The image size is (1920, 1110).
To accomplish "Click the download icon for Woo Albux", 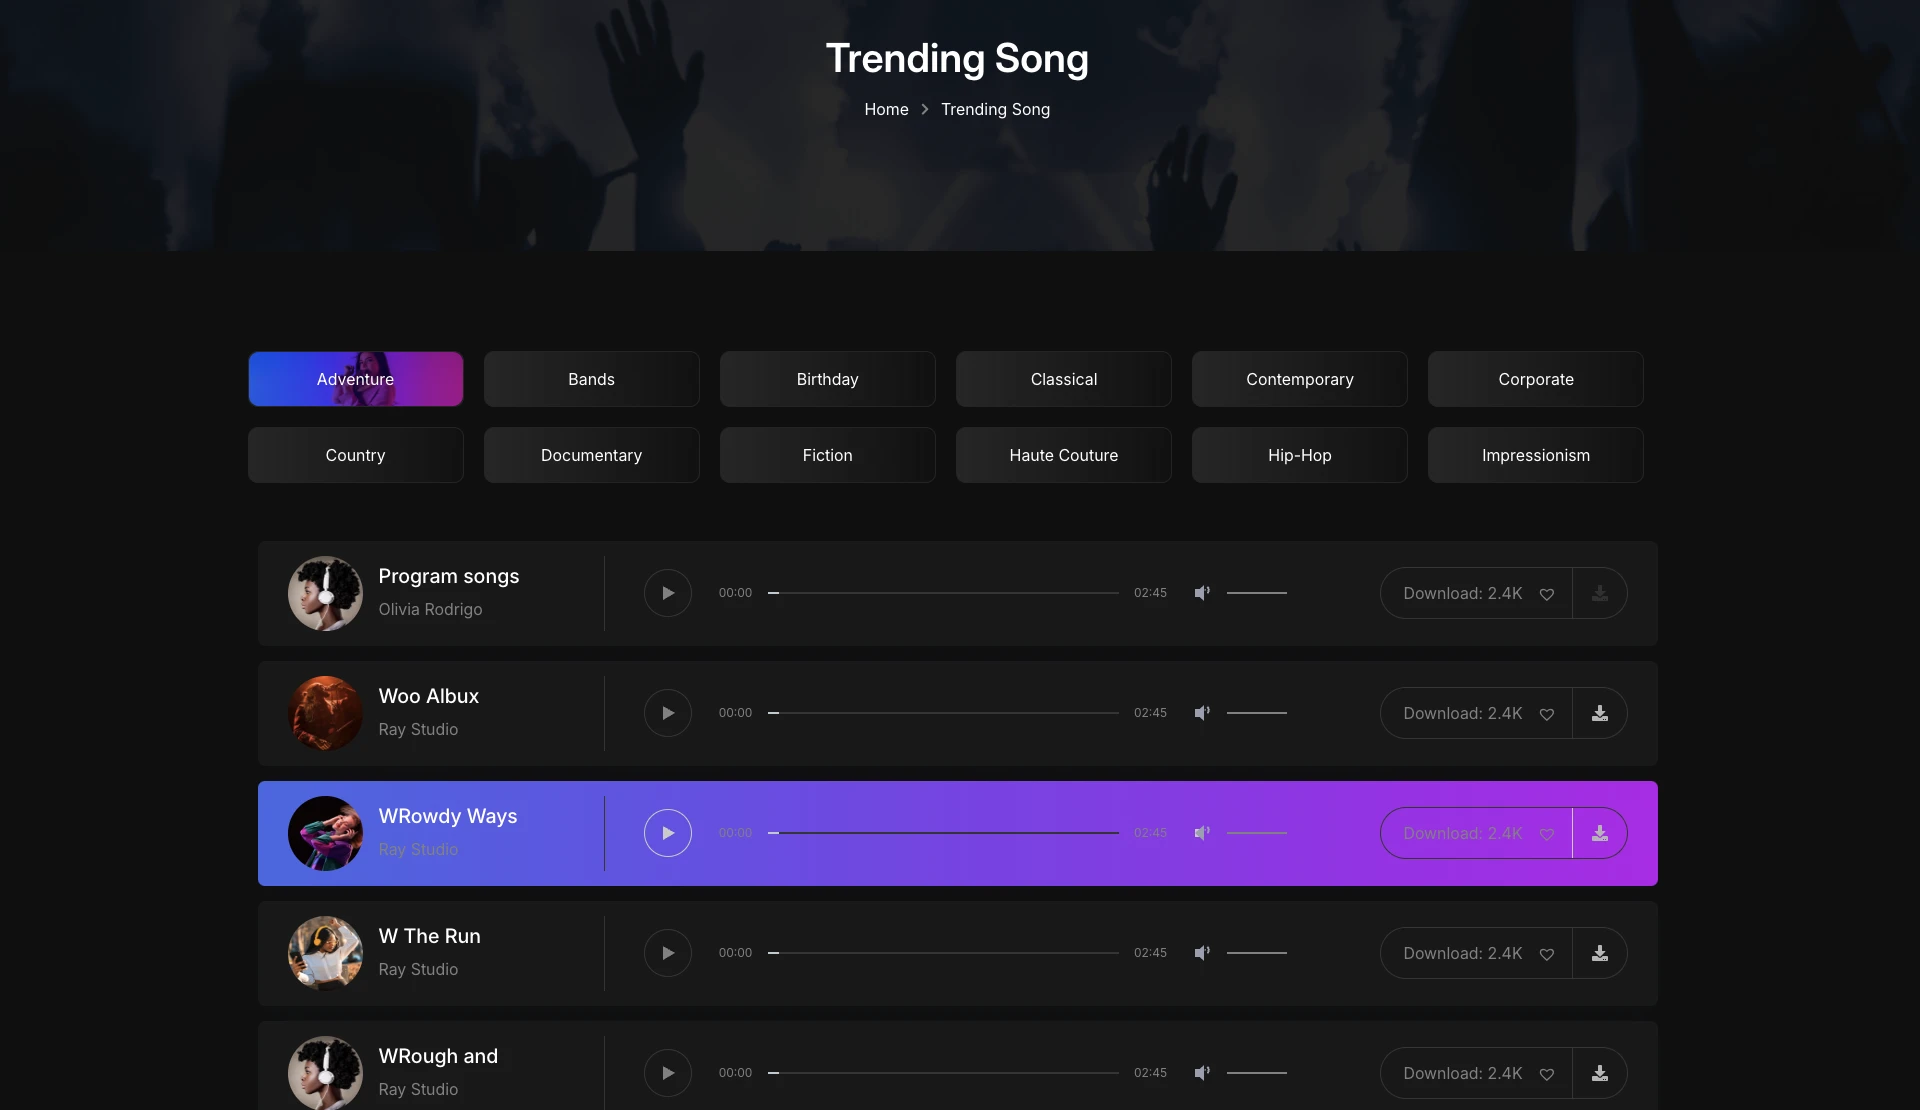I will pyautogui.click(x=1599, y=713).
